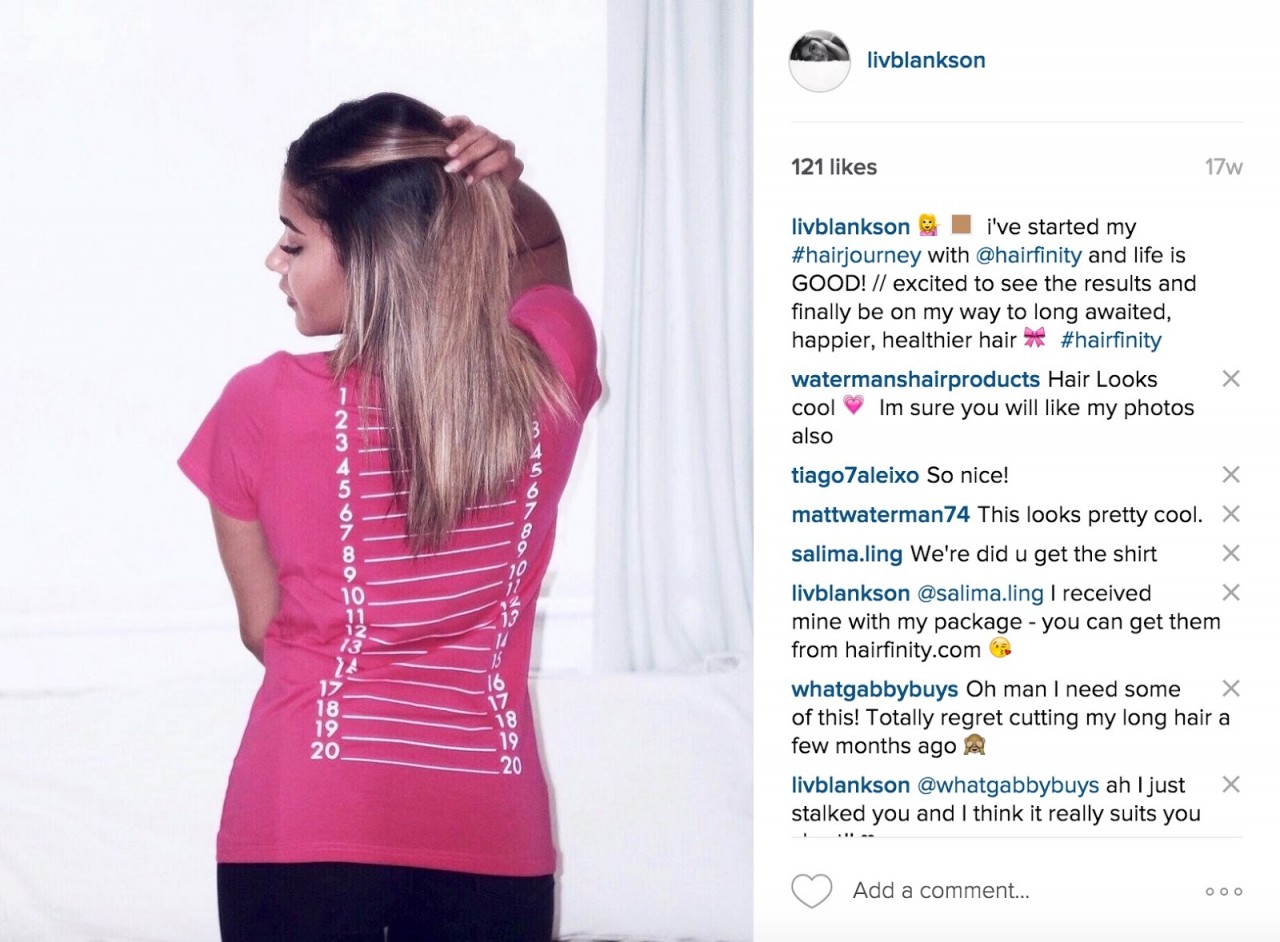View who liked via 121 likes
The image size is (1280, 942).
tap(834, 167)
